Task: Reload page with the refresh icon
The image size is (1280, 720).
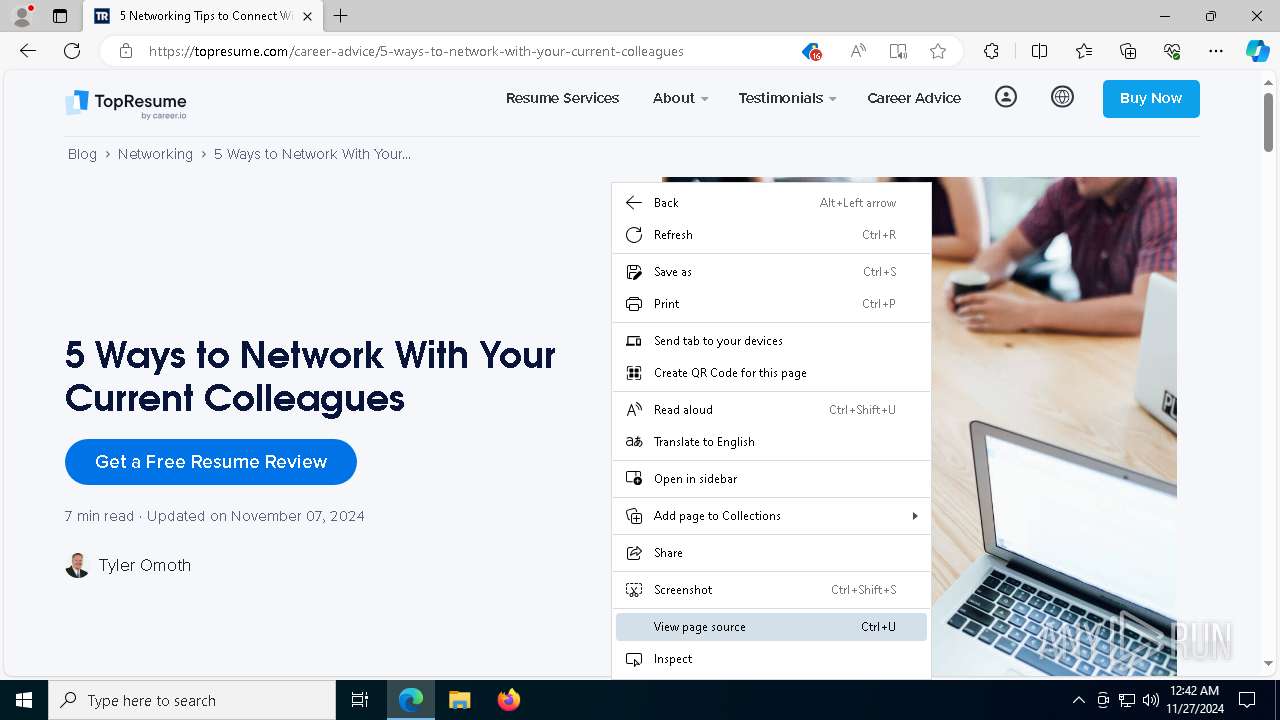Action: [x=72, y=51]
